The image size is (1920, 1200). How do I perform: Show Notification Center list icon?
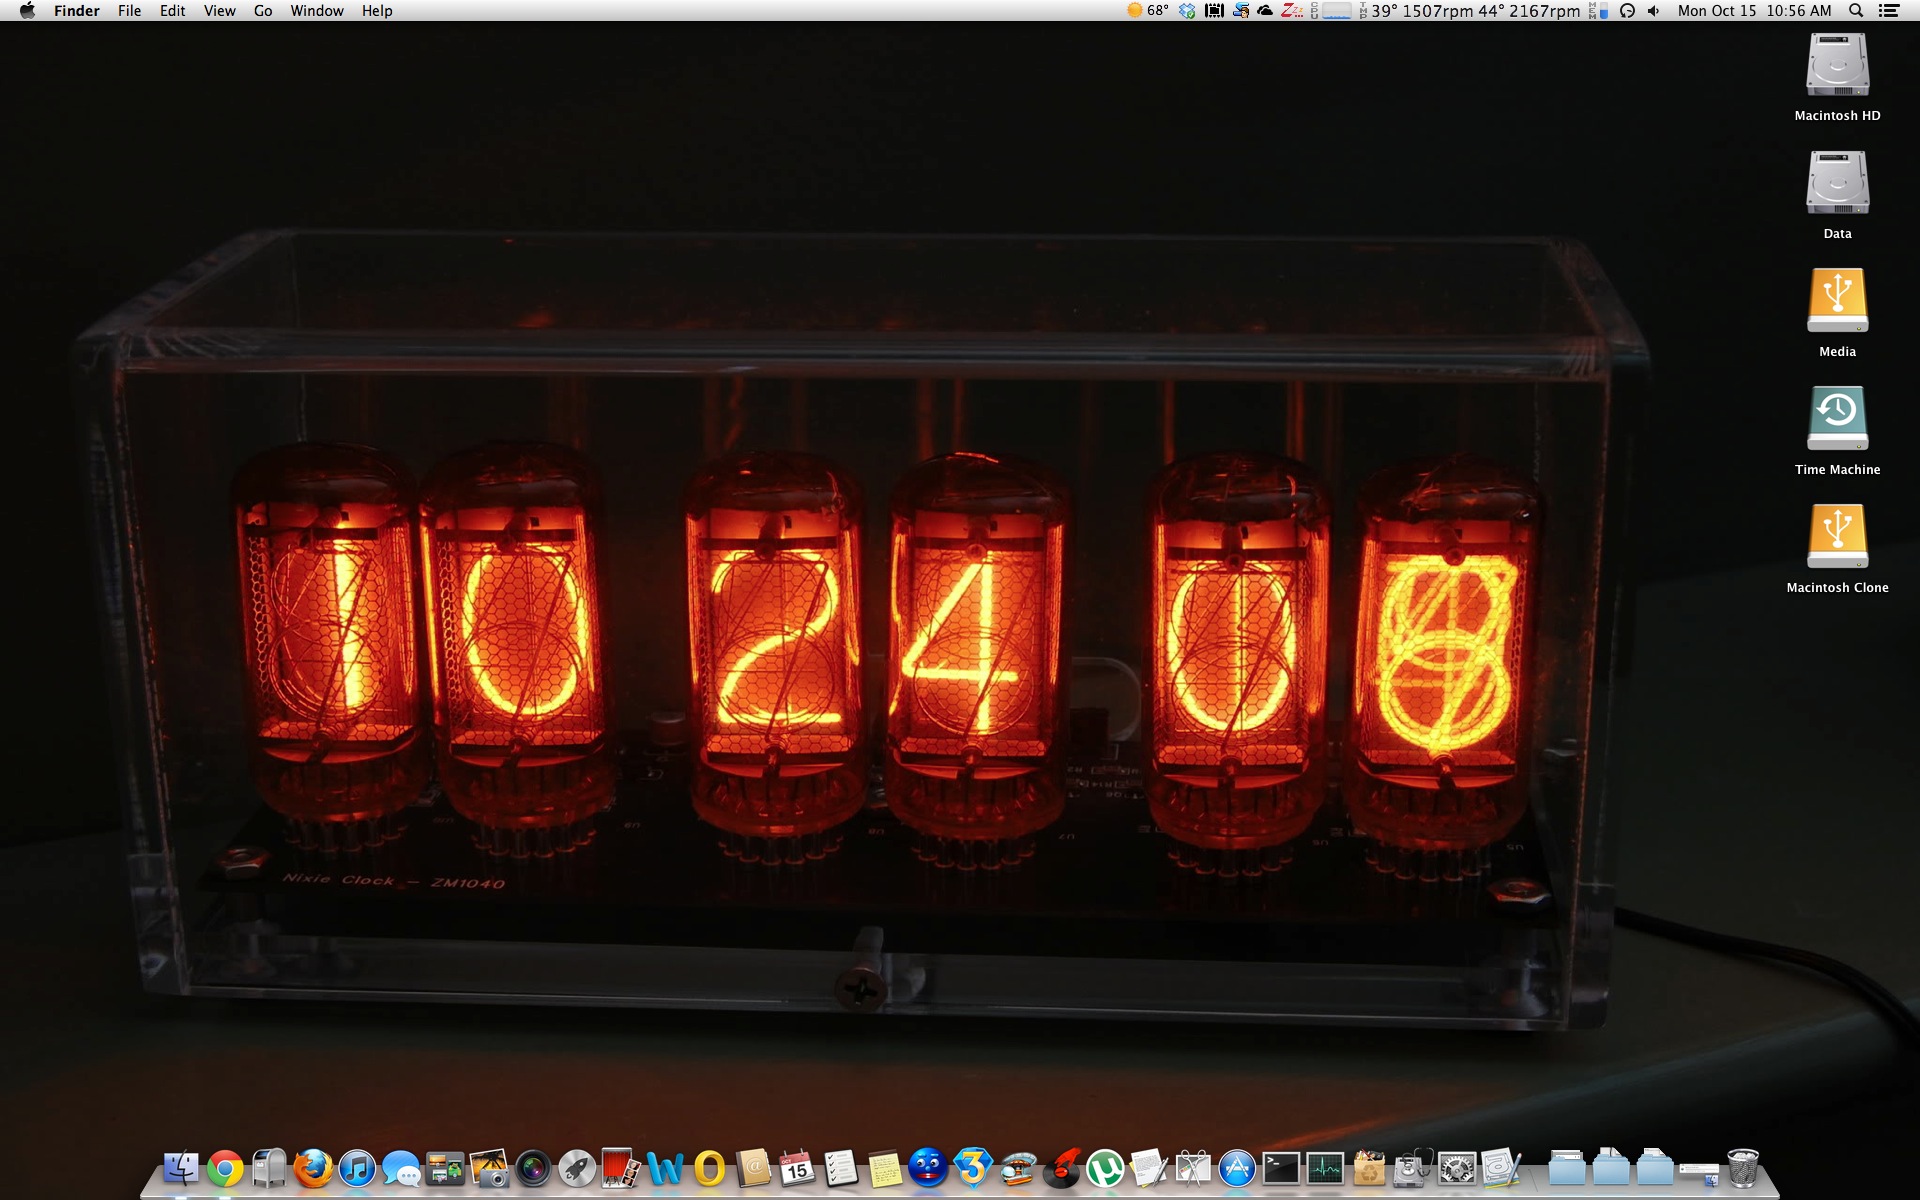point(1889,11)
